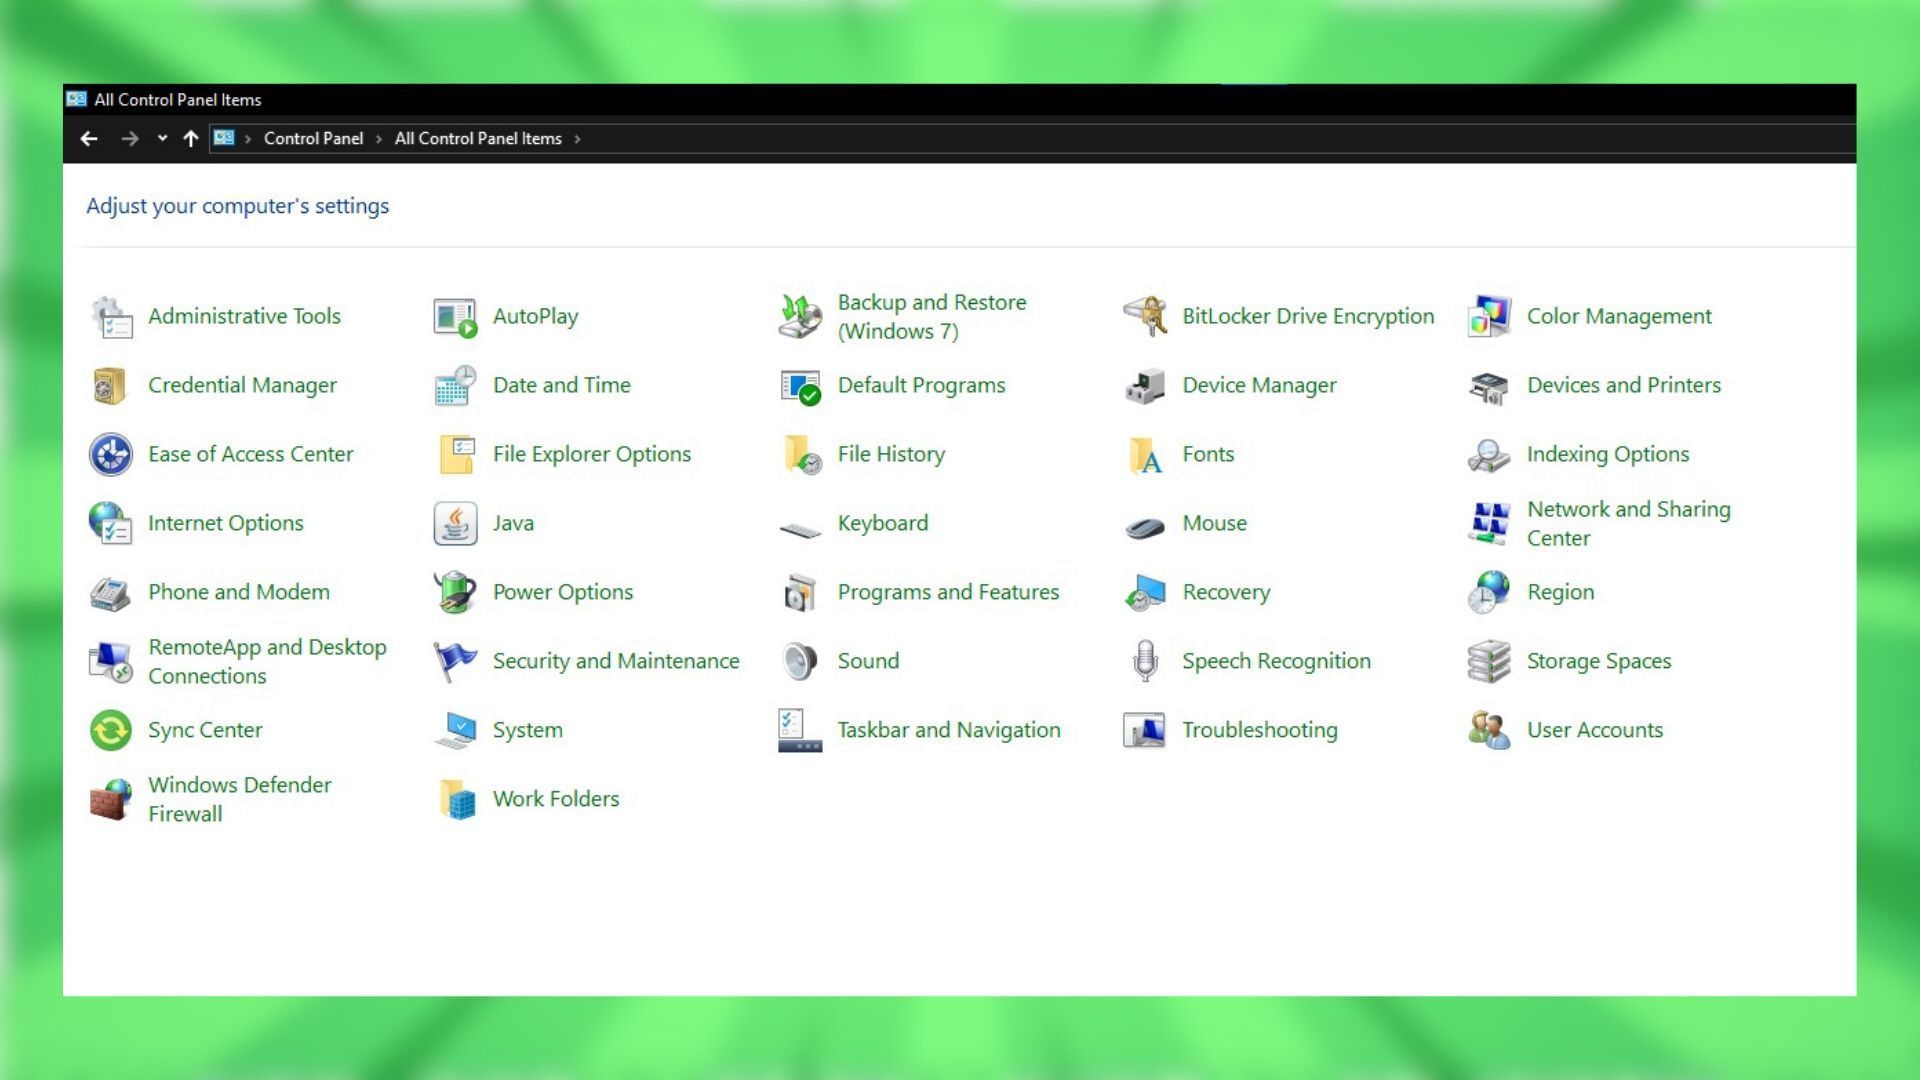The width and height of the screenshot is (1920, 1080).
Task: Open the Windows Defender Firewall brick icon
Action: pyautogui.click(x=110, y=799)
